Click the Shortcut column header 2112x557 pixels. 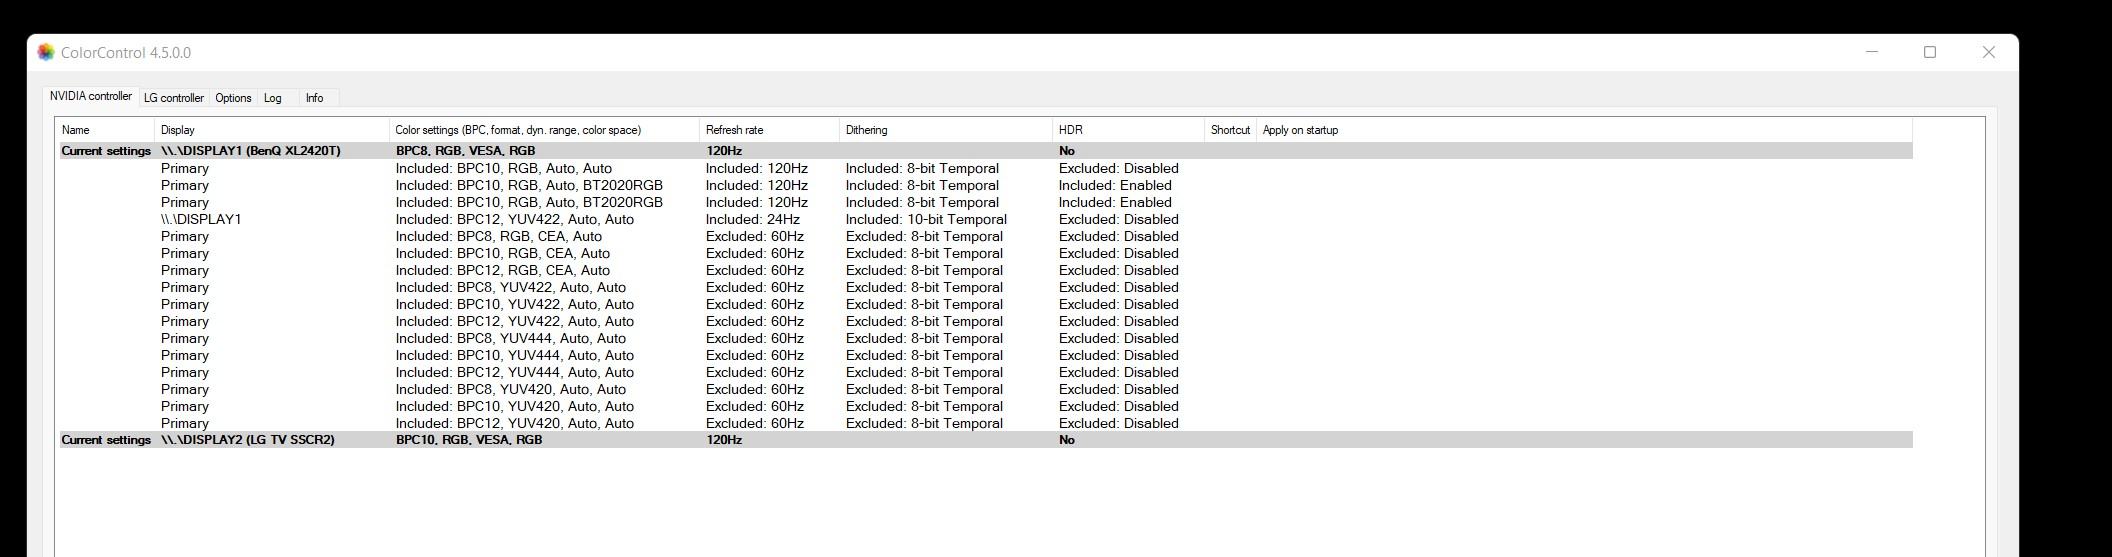[x=1230, y=130]
